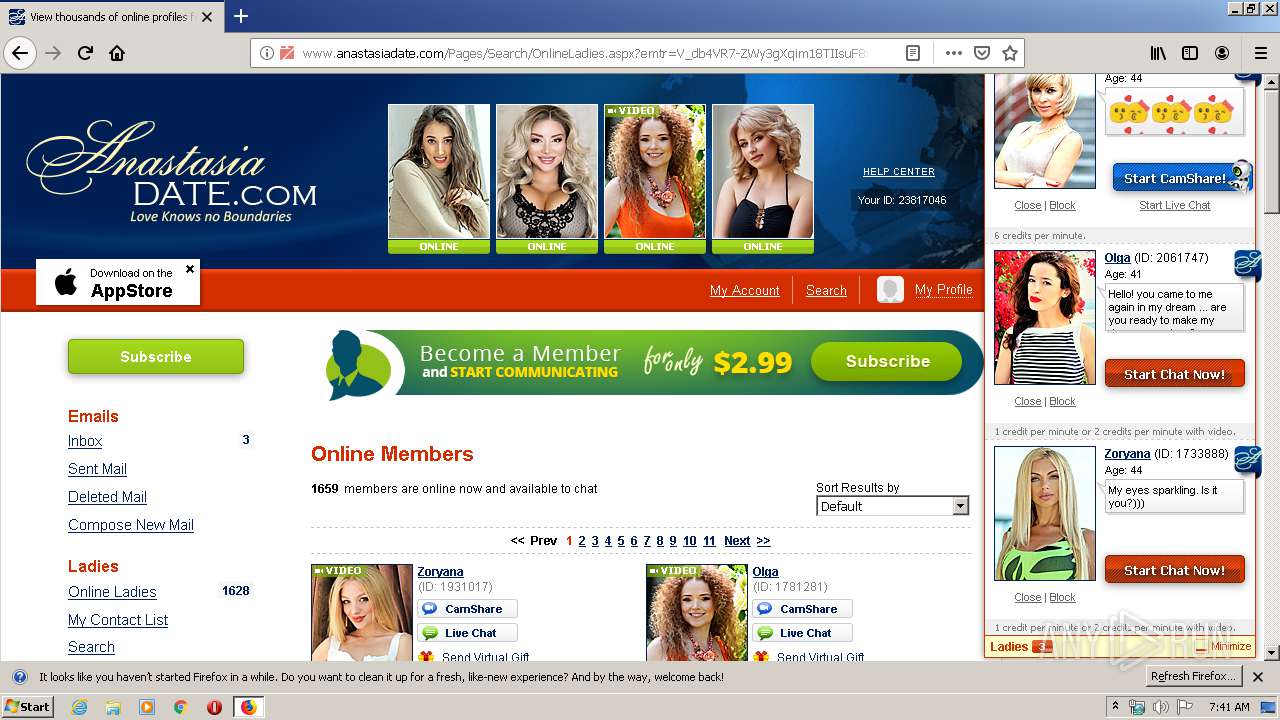Show site information icon in address bar
Viewport: 1280px width, 720px height.
267,53
